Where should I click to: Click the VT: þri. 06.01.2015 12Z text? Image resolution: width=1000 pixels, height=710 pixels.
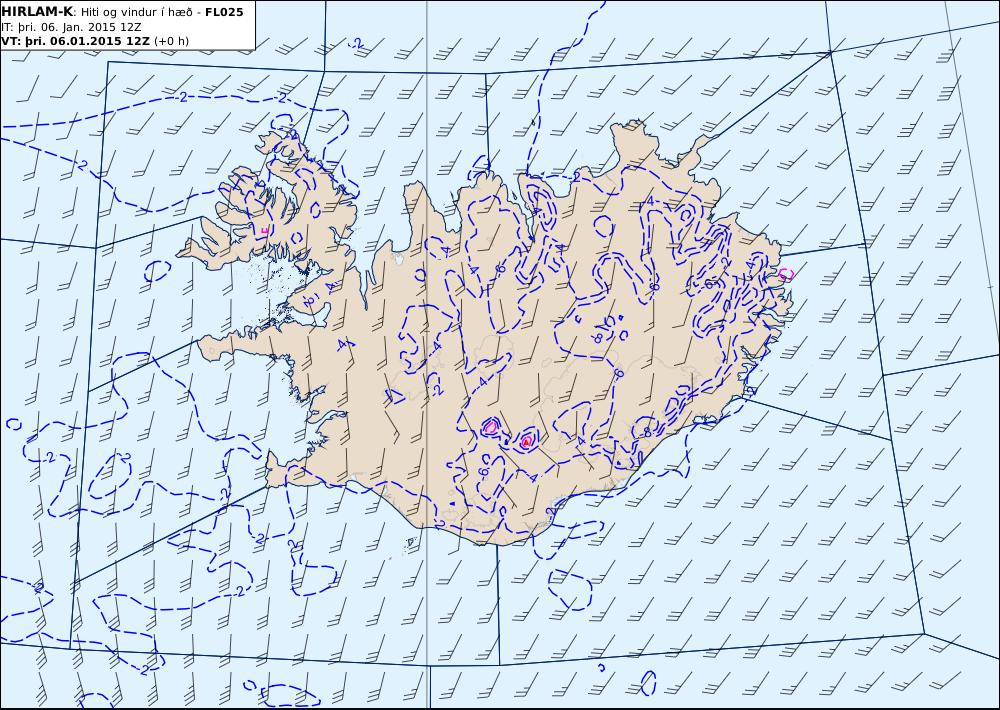coord(76,41)
